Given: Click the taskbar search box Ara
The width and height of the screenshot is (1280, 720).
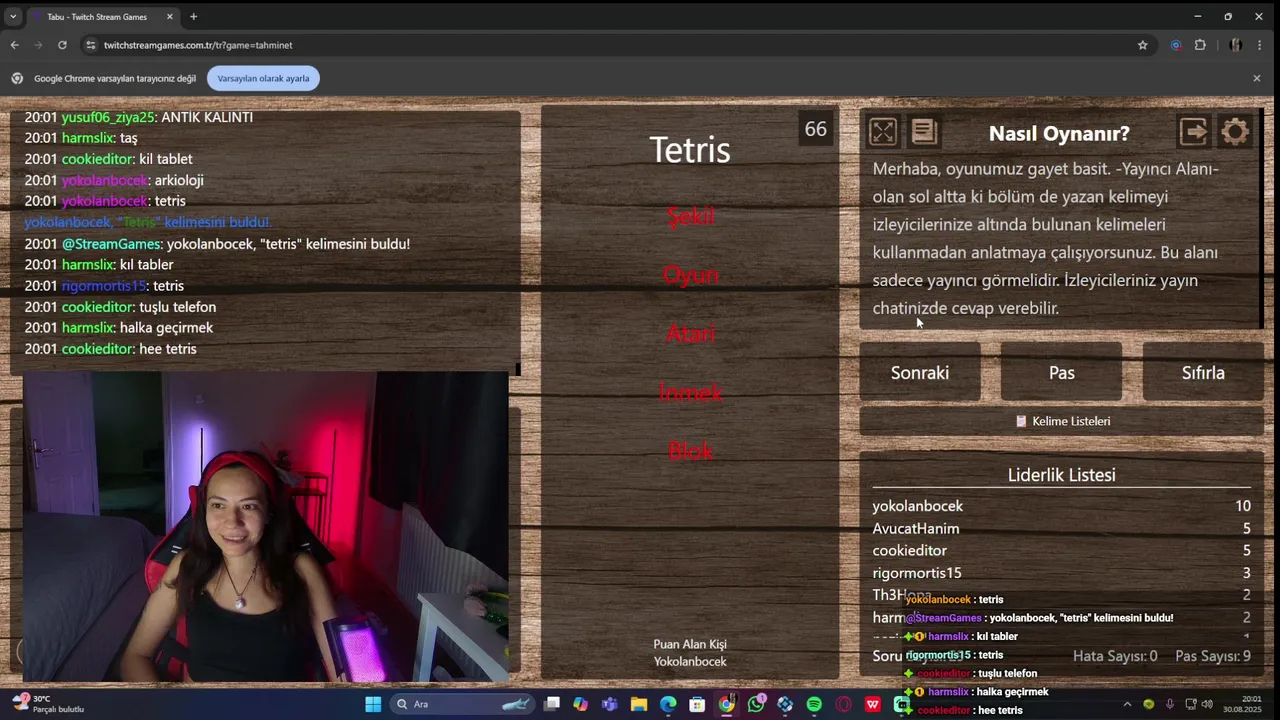Looking at the screenshot, I should click(x=462, y=704).
